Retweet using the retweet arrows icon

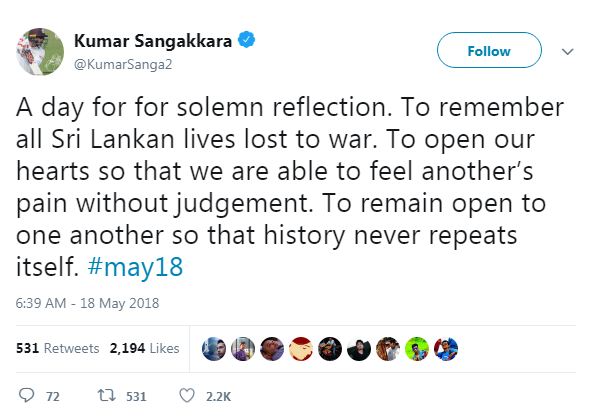pyautogui.click(x=107, y=395)
